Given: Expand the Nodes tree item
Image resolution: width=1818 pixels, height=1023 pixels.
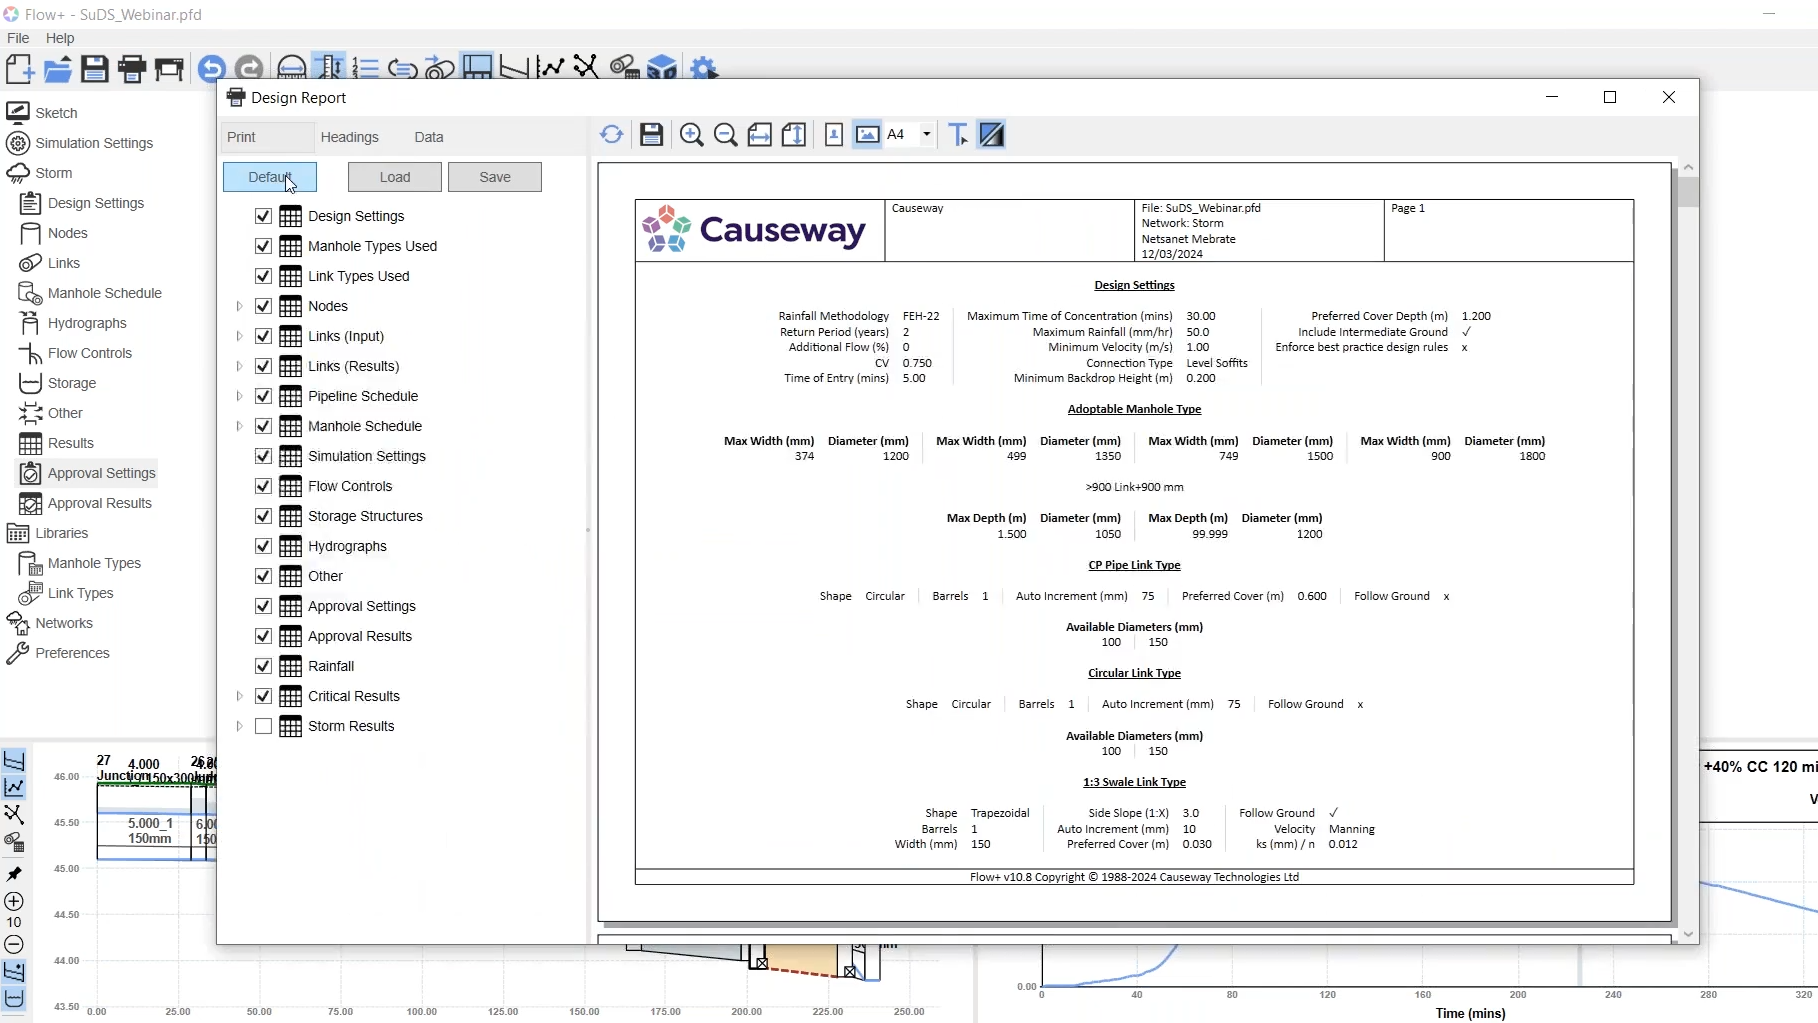Looking at the screenshot, I should point(240,306).
